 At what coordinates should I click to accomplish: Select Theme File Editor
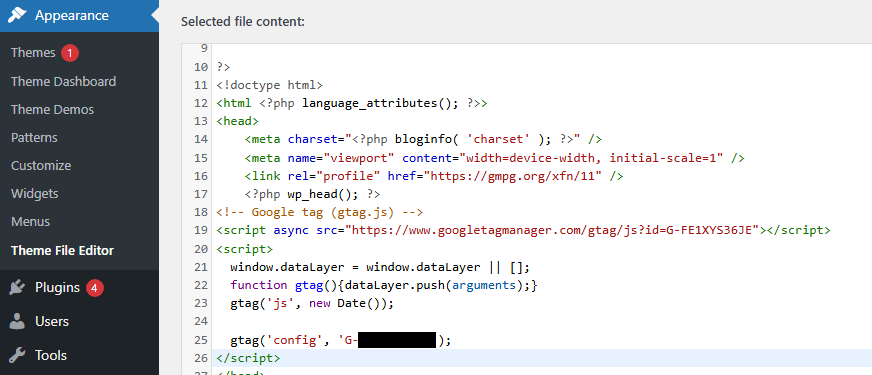pyautogui.click(x=62, y=250)
